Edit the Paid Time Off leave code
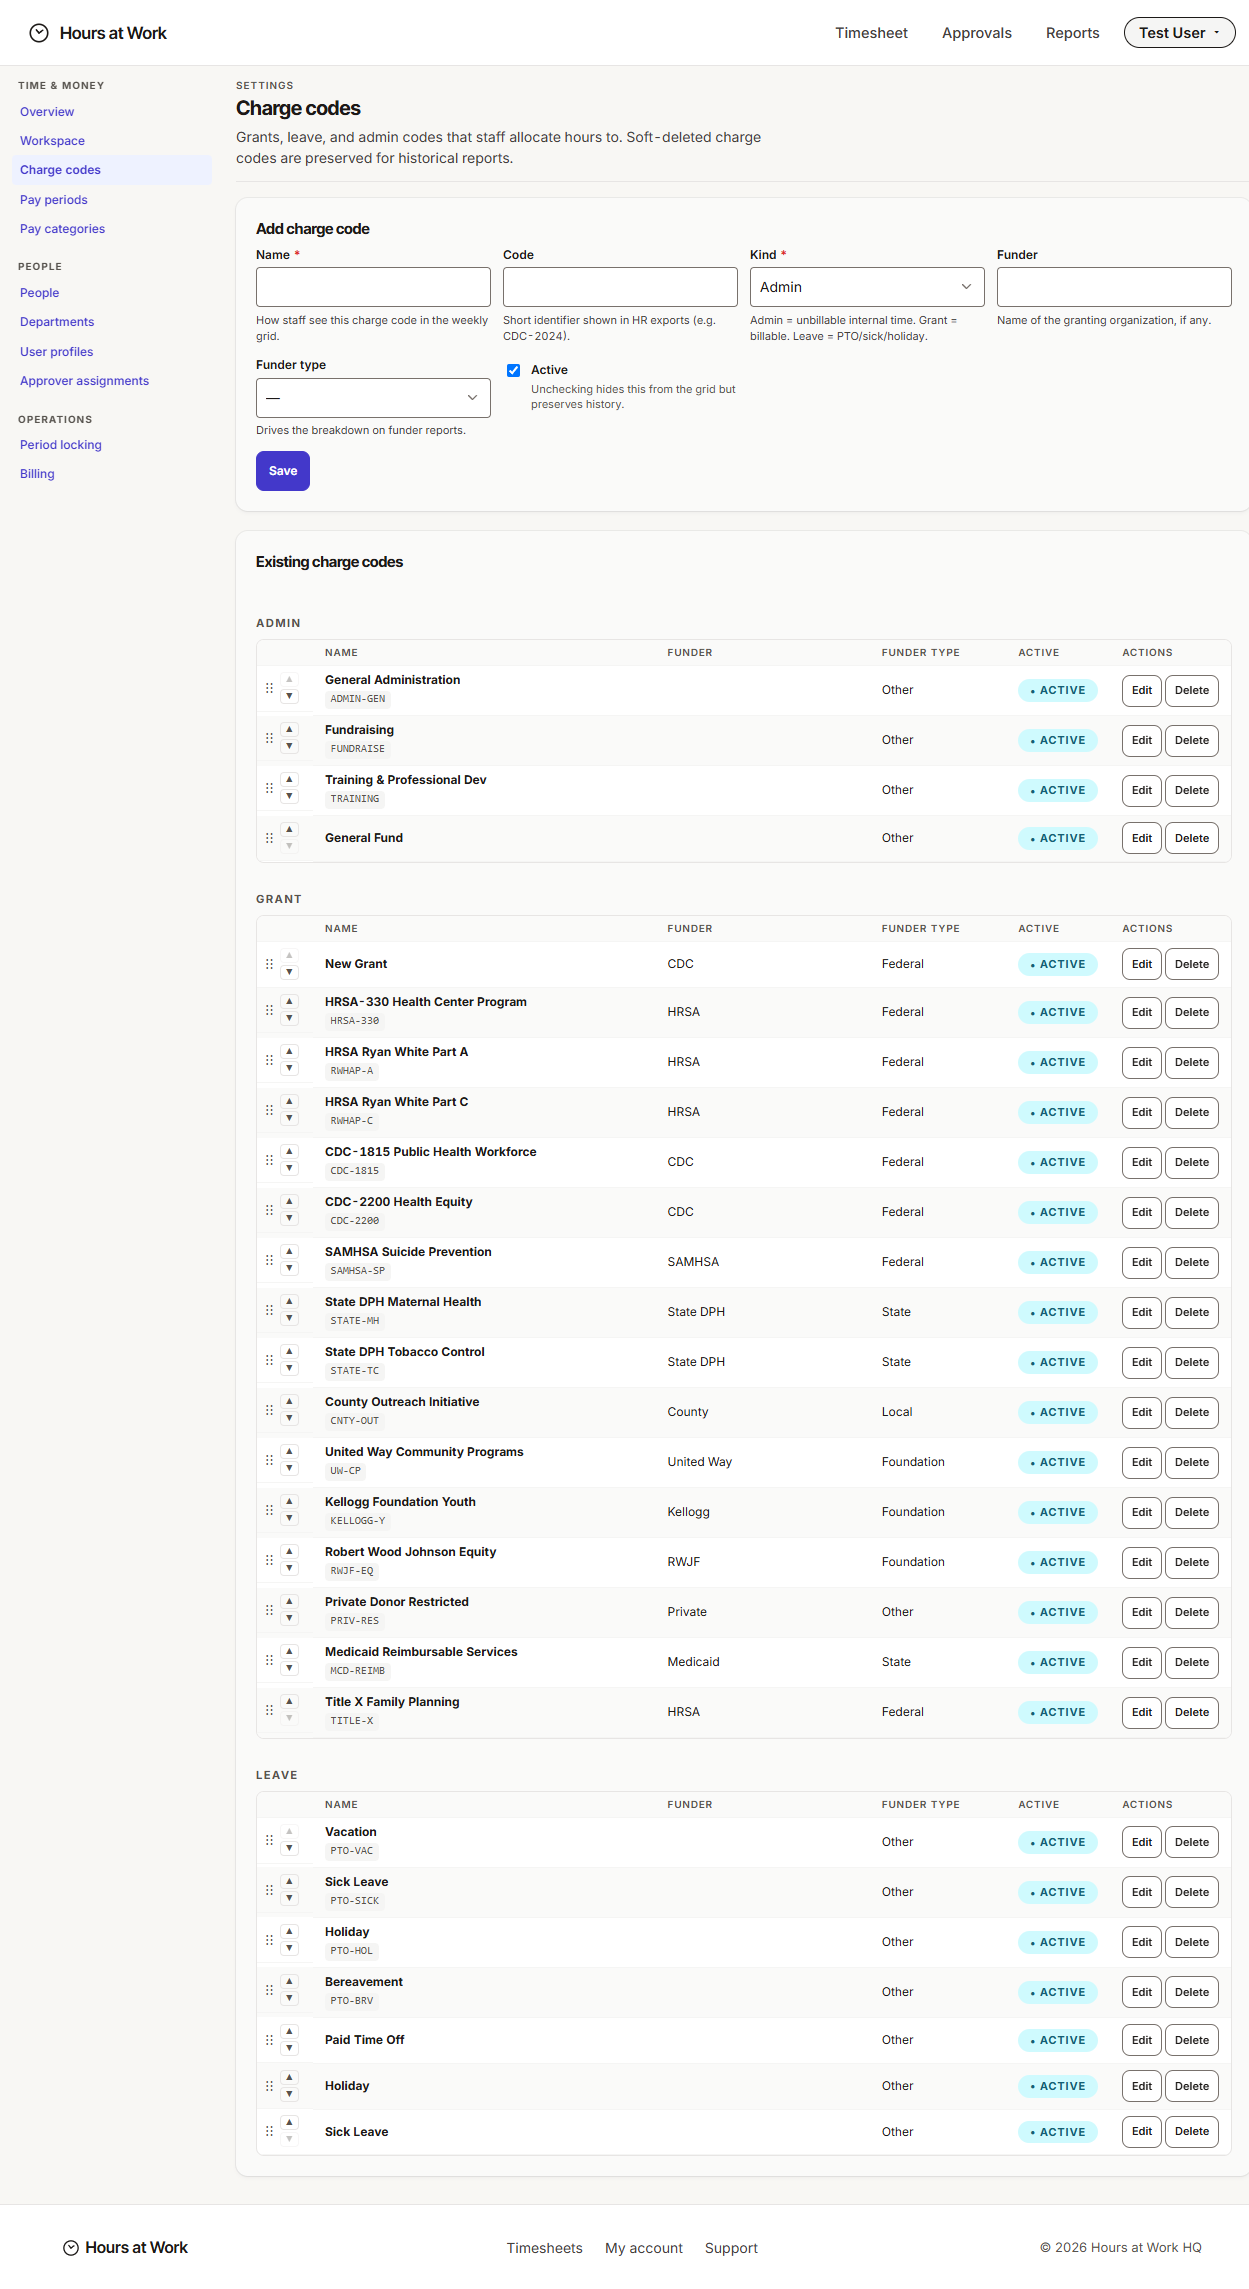 coord(1142,2041)
